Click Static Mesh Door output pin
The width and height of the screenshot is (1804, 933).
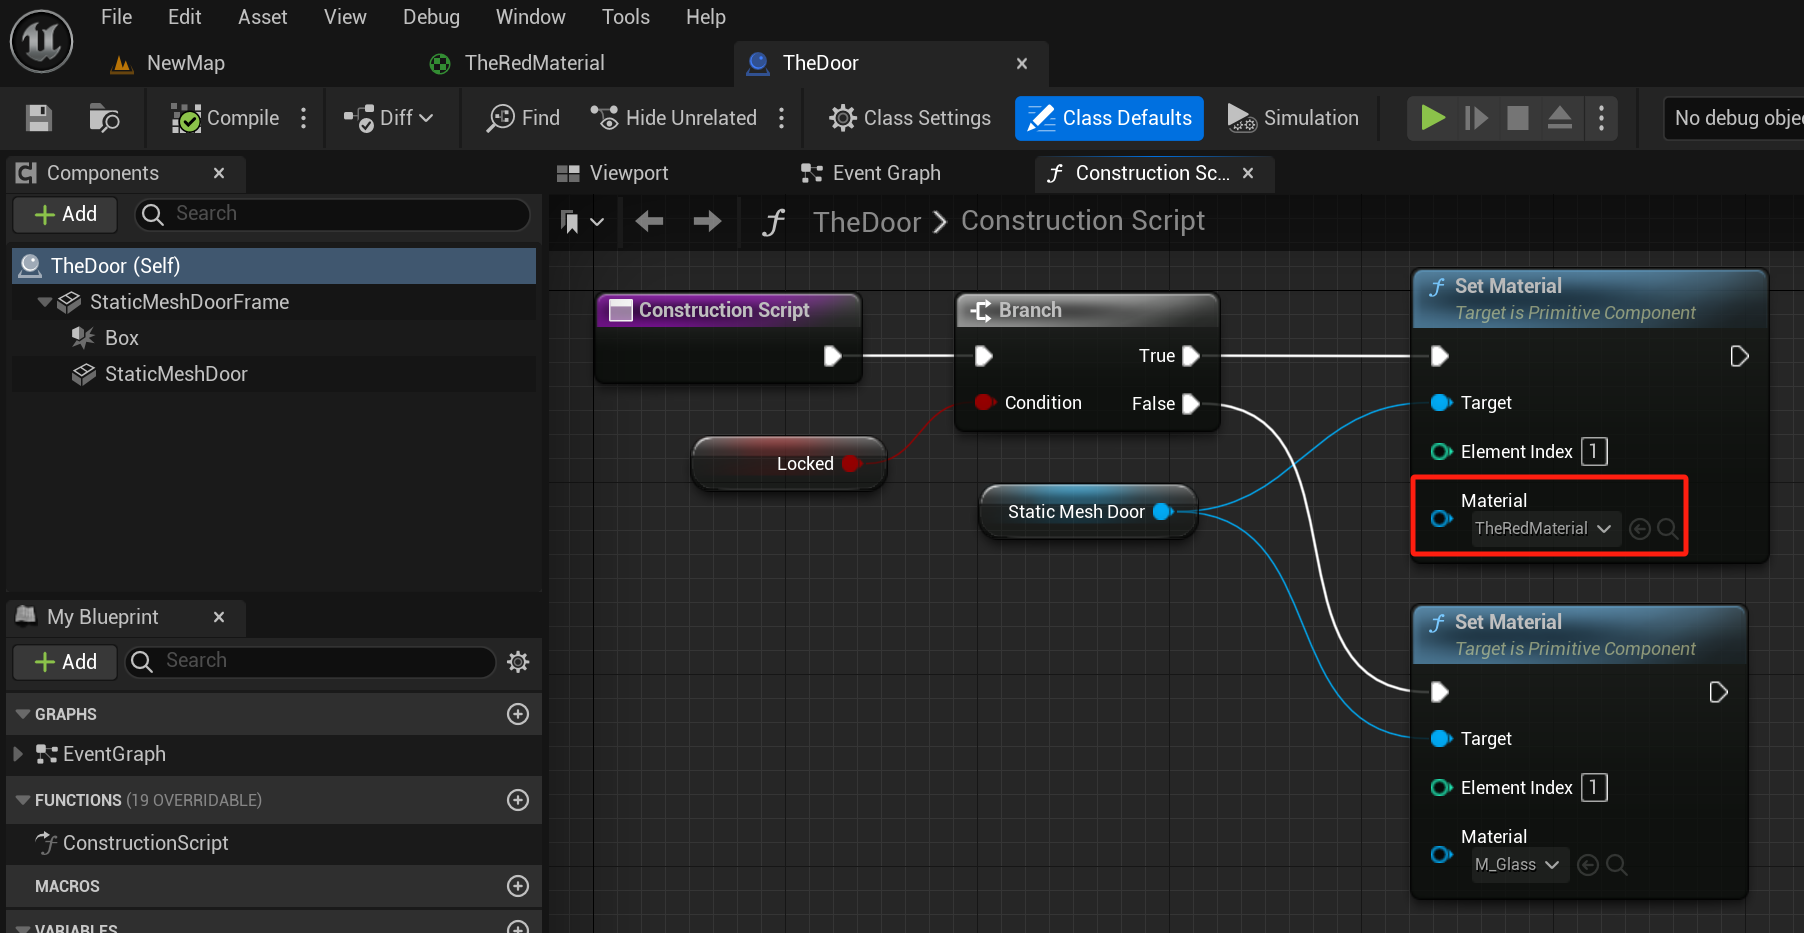[x=1162, y=511]
